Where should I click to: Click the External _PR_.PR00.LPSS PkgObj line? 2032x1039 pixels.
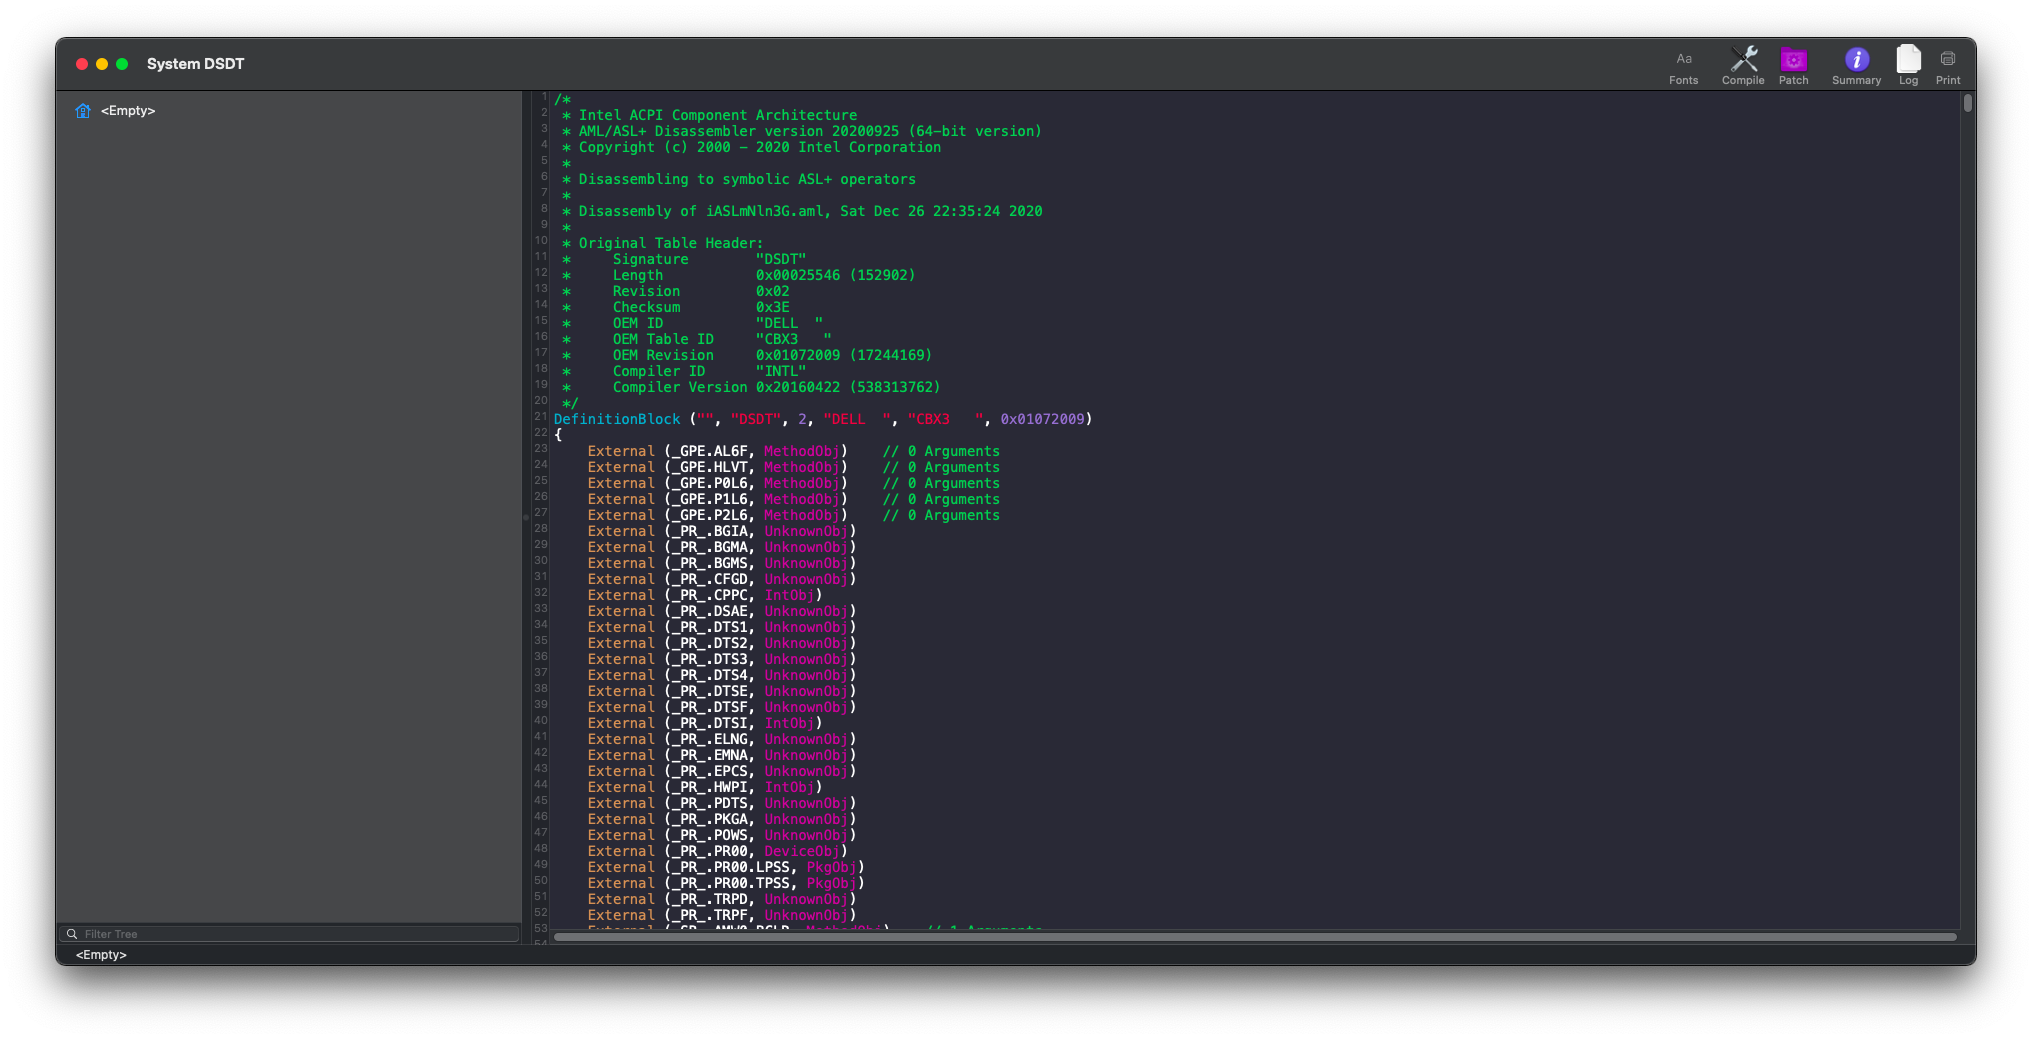pyautogui.click(x=725, y=867)
